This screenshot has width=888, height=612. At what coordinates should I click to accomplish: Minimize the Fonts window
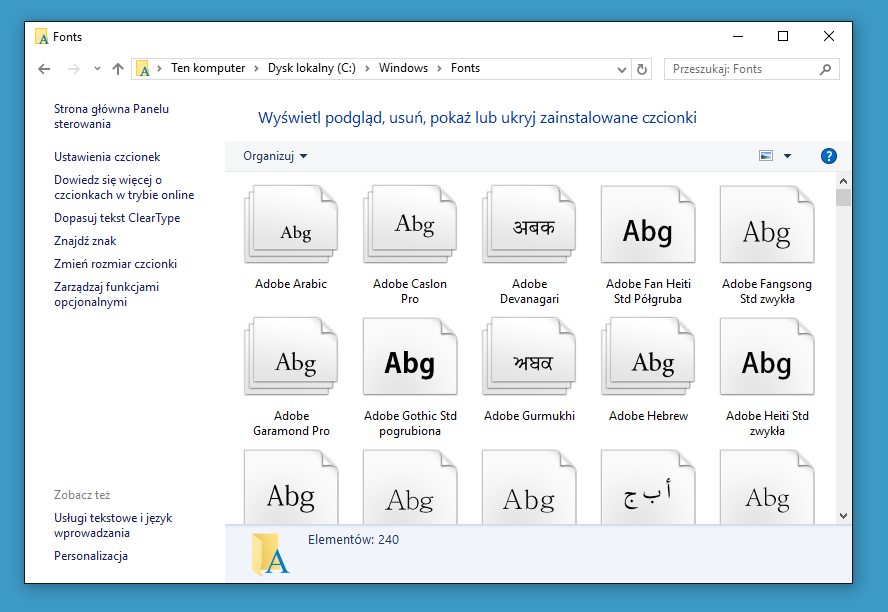737,36
